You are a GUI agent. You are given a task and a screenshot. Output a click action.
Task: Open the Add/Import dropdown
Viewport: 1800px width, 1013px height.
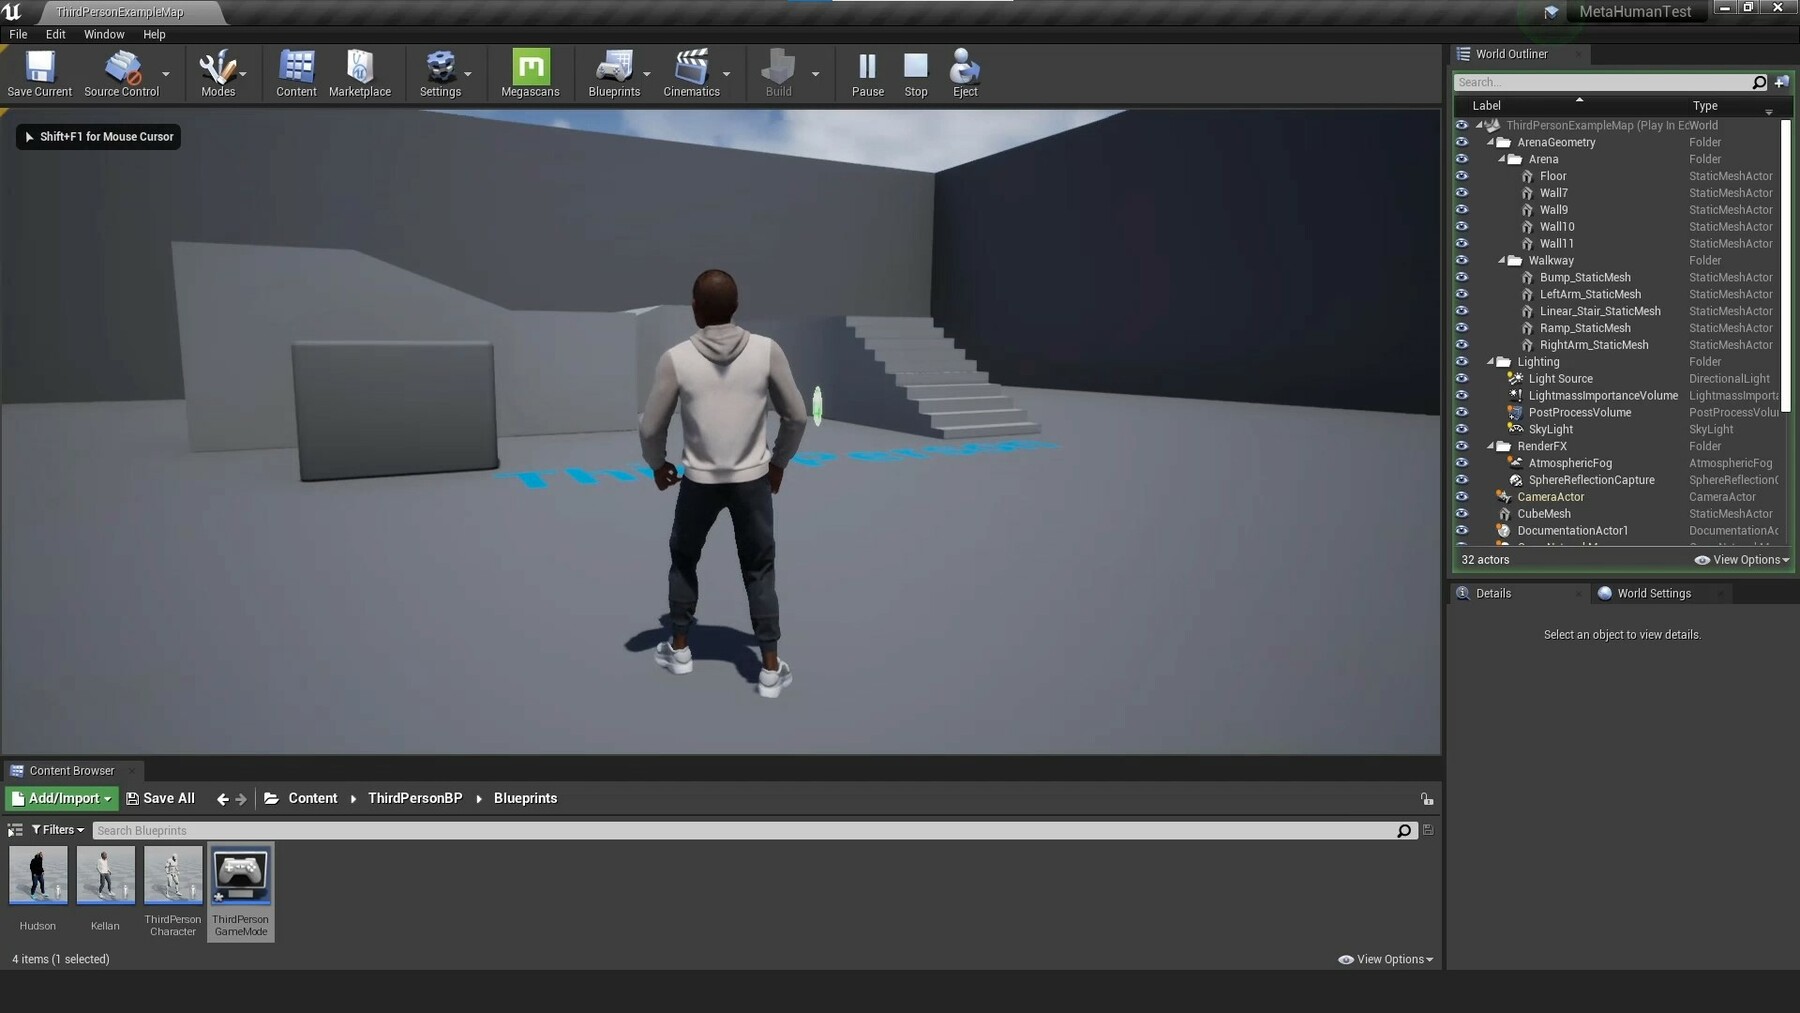61,798
